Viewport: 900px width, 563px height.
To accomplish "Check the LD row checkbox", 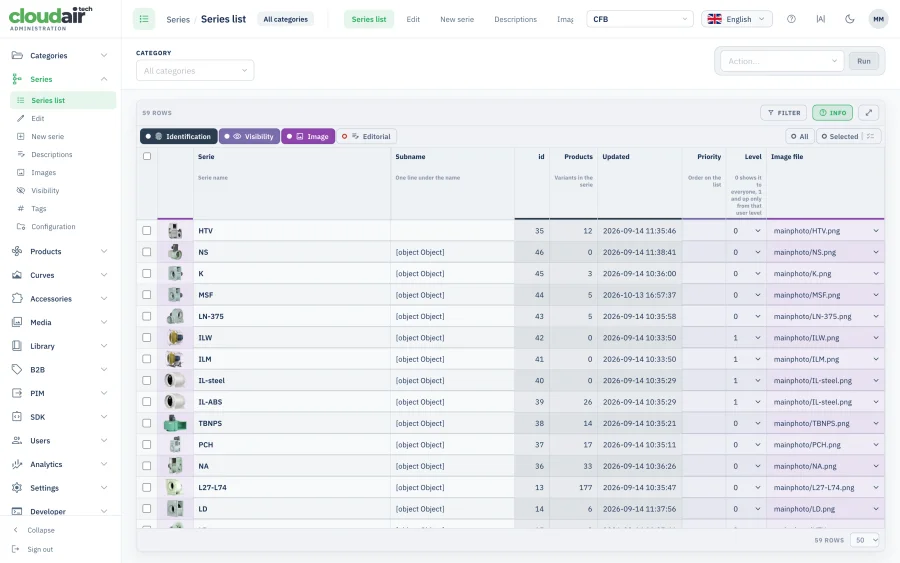I will pyautogui.click(x=147, y=508).
